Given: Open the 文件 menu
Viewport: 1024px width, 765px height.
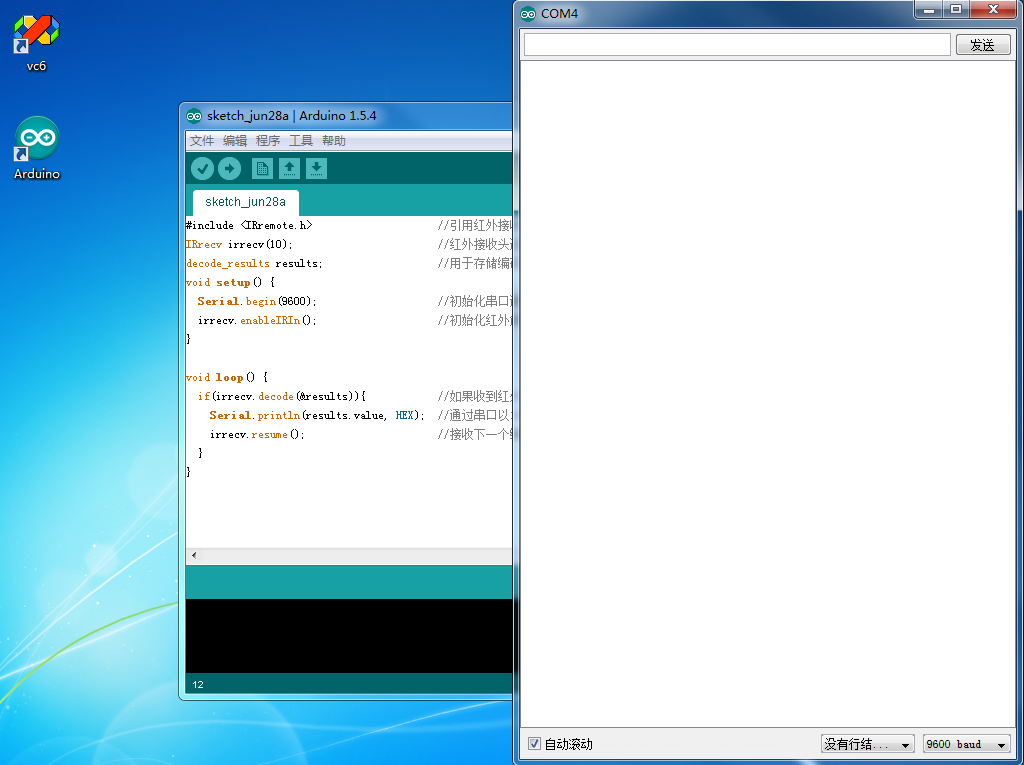Looking at the screenshot, I should point(202,141).
